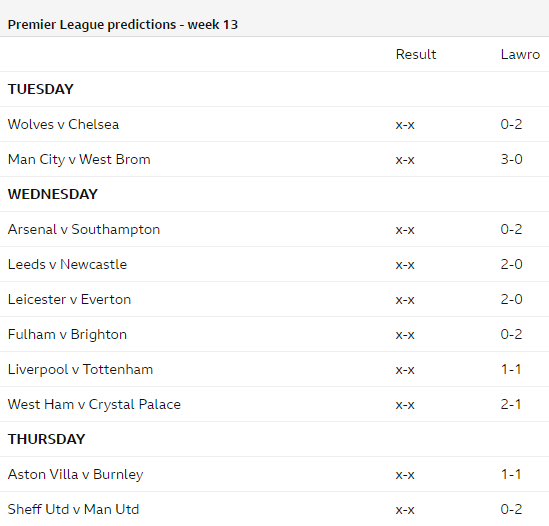This screenshot has width=549, height=526.
Task: Click the Wolves v Chelsea fixture
Action: coord(63,124)
